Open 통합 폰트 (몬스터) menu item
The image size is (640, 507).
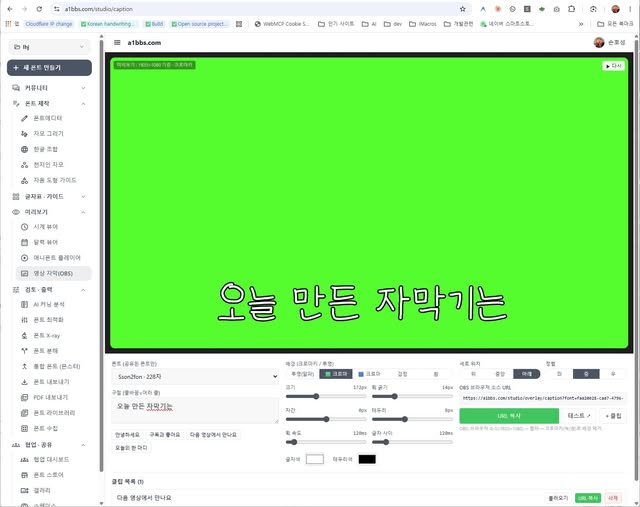(53, 367)
